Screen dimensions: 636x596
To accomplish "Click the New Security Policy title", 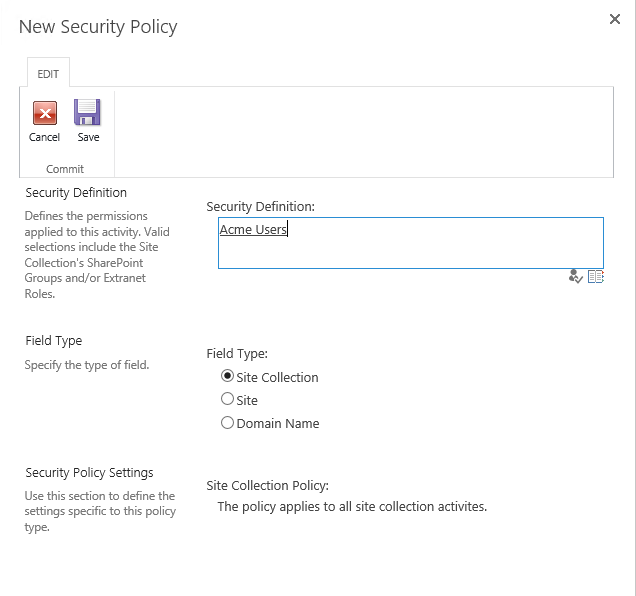I will pos(98,27).
